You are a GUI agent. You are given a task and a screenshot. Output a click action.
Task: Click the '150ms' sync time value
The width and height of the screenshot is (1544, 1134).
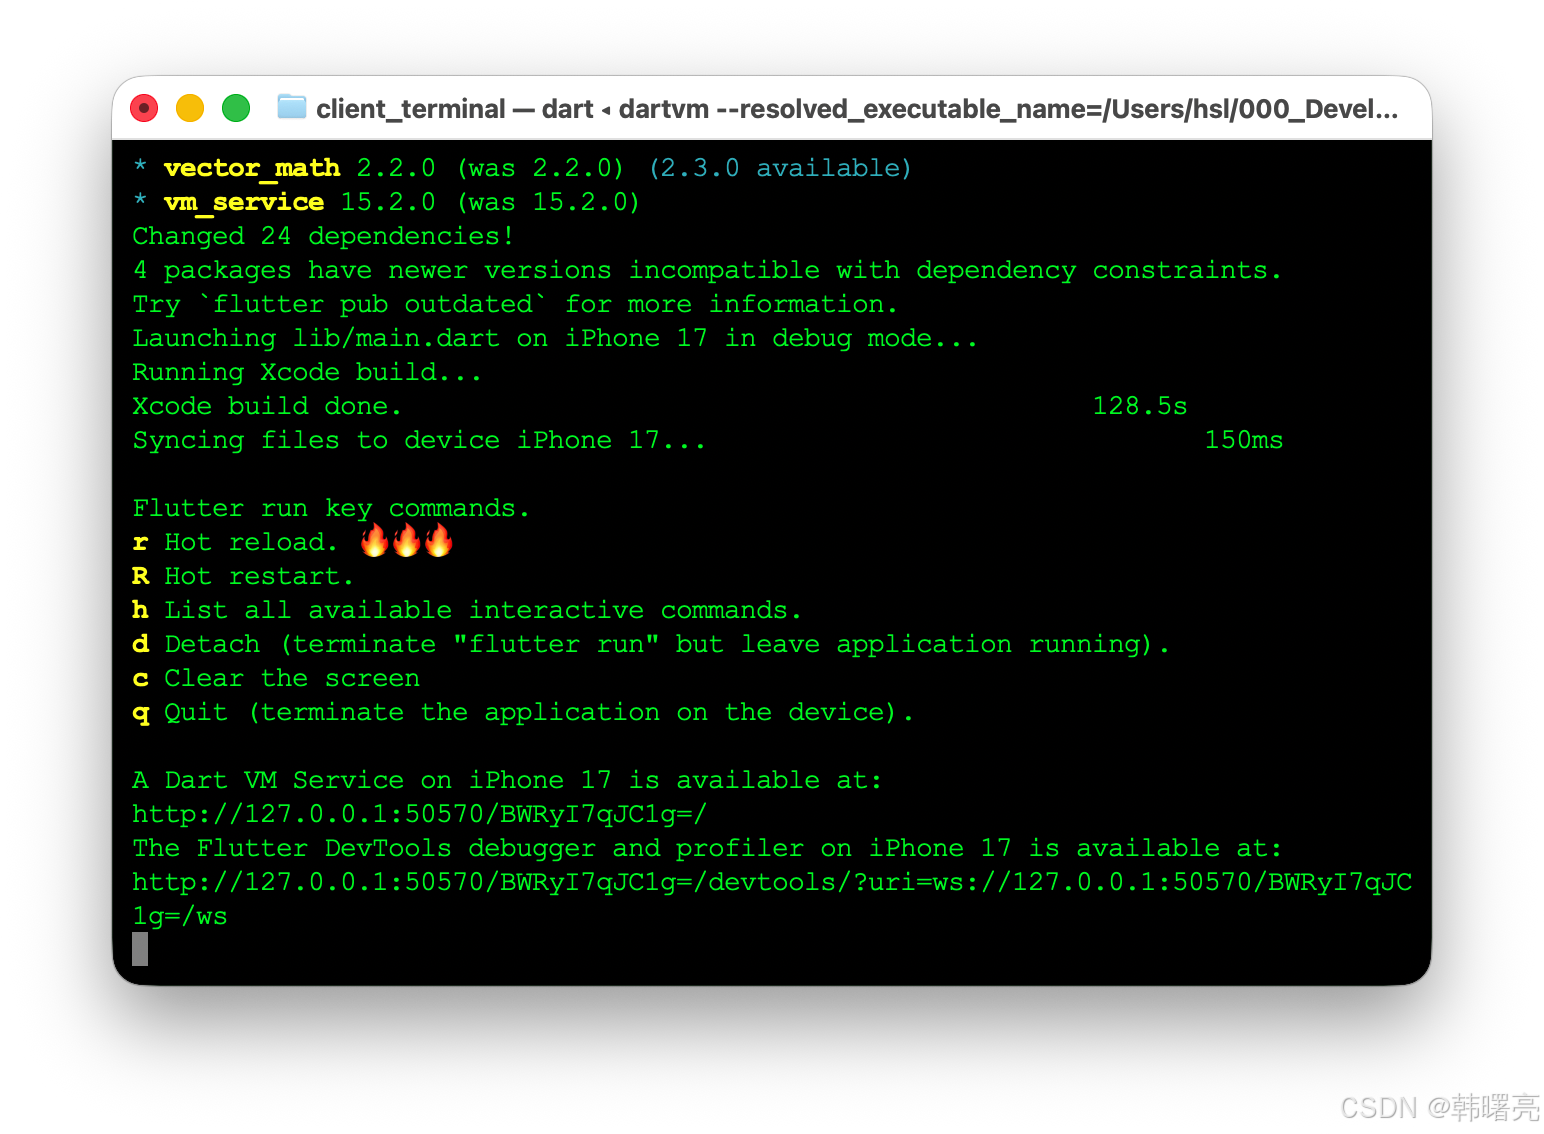click(x=1244, y=440)
